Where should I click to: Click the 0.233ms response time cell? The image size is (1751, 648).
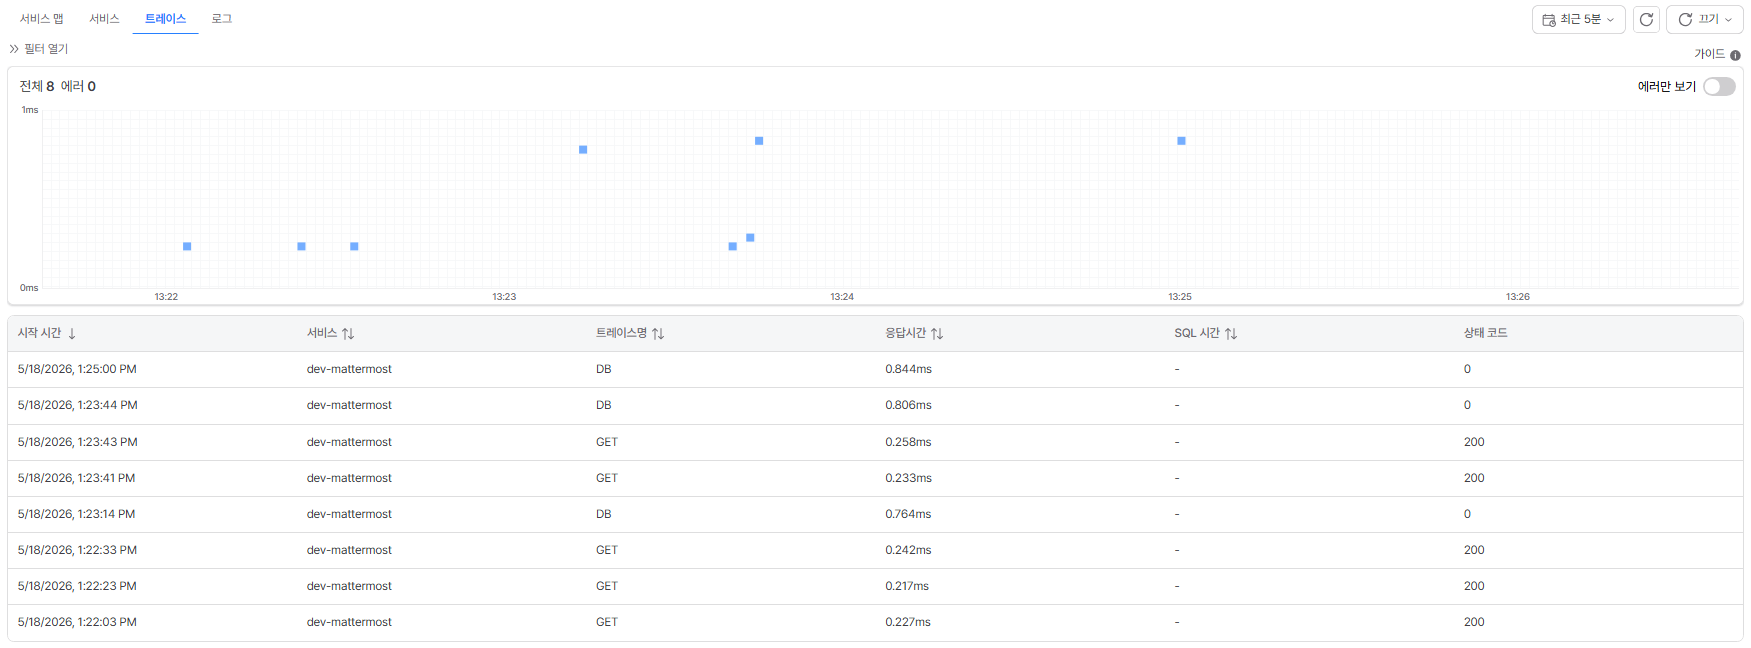[908, 478]
